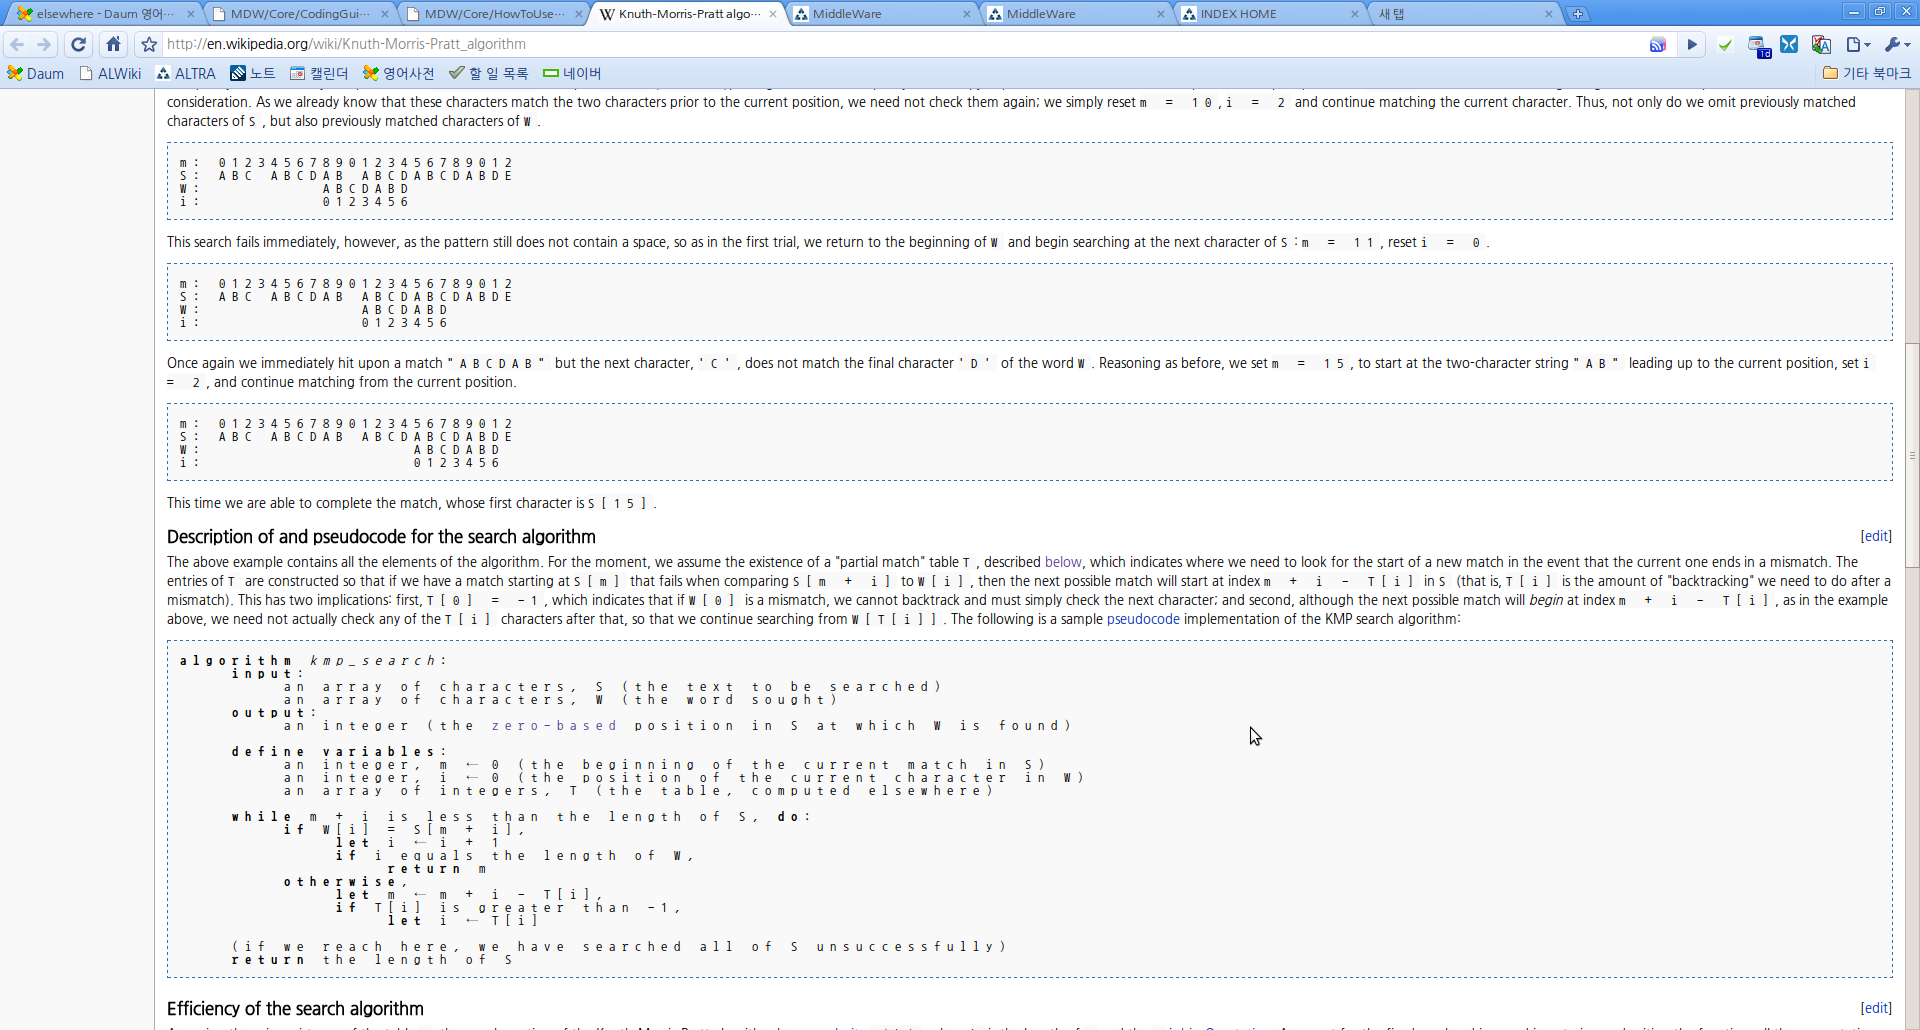
Task: Click the Knuth-Morris-Pratt tab Wikipedia favicon
Action: pyautogui.click(x=607, y=14)
